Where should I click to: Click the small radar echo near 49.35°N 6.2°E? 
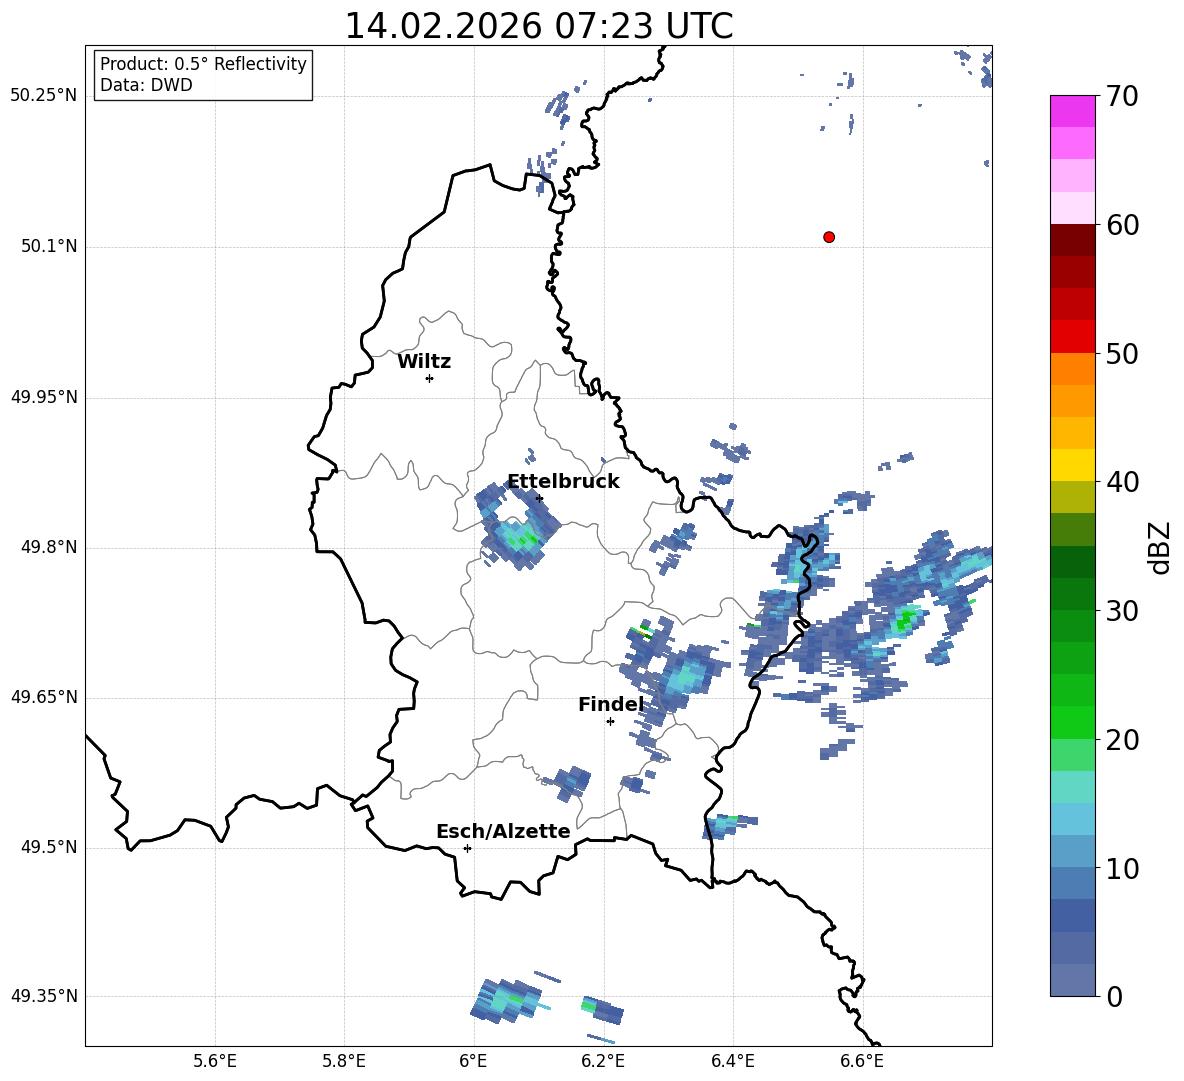603,1010
